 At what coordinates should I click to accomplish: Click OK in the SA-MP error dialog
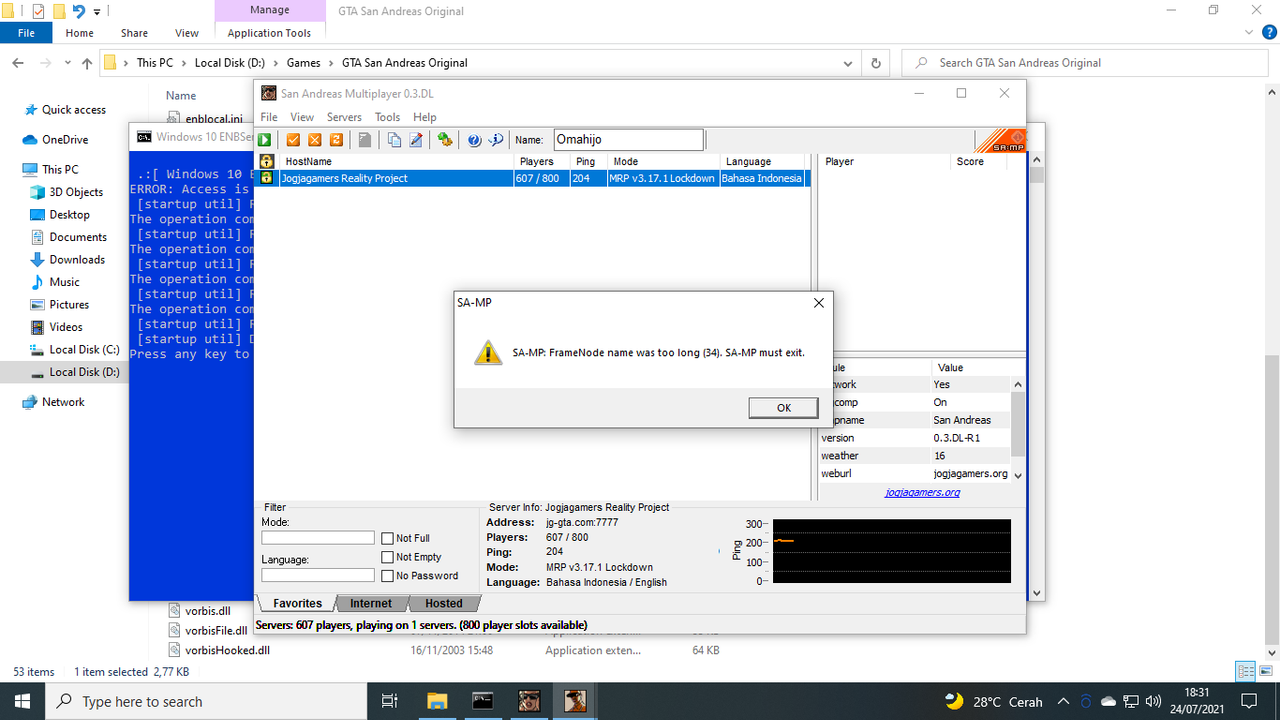point(784,407)
